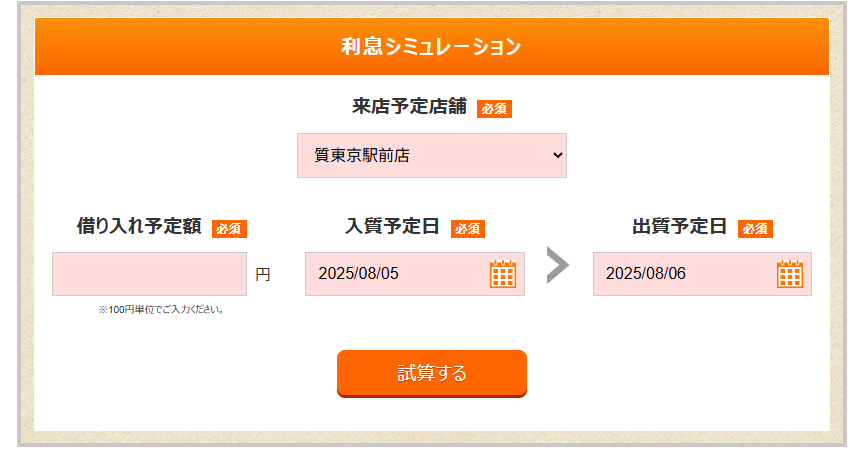Click the 借り入れ予定額 label
The width and height of the screenshot is (866, 449).
[139, 226]
